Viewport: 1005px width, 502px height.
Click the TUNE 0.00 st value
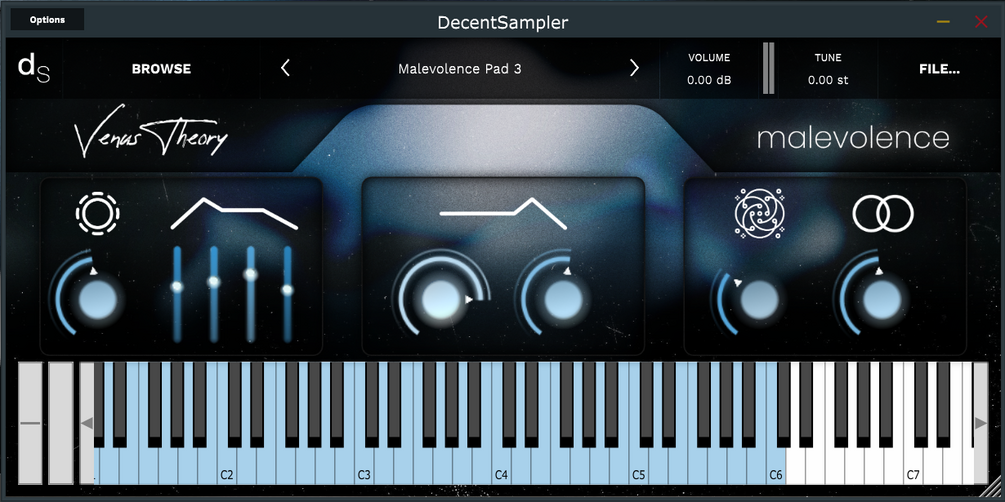[827, 80]
